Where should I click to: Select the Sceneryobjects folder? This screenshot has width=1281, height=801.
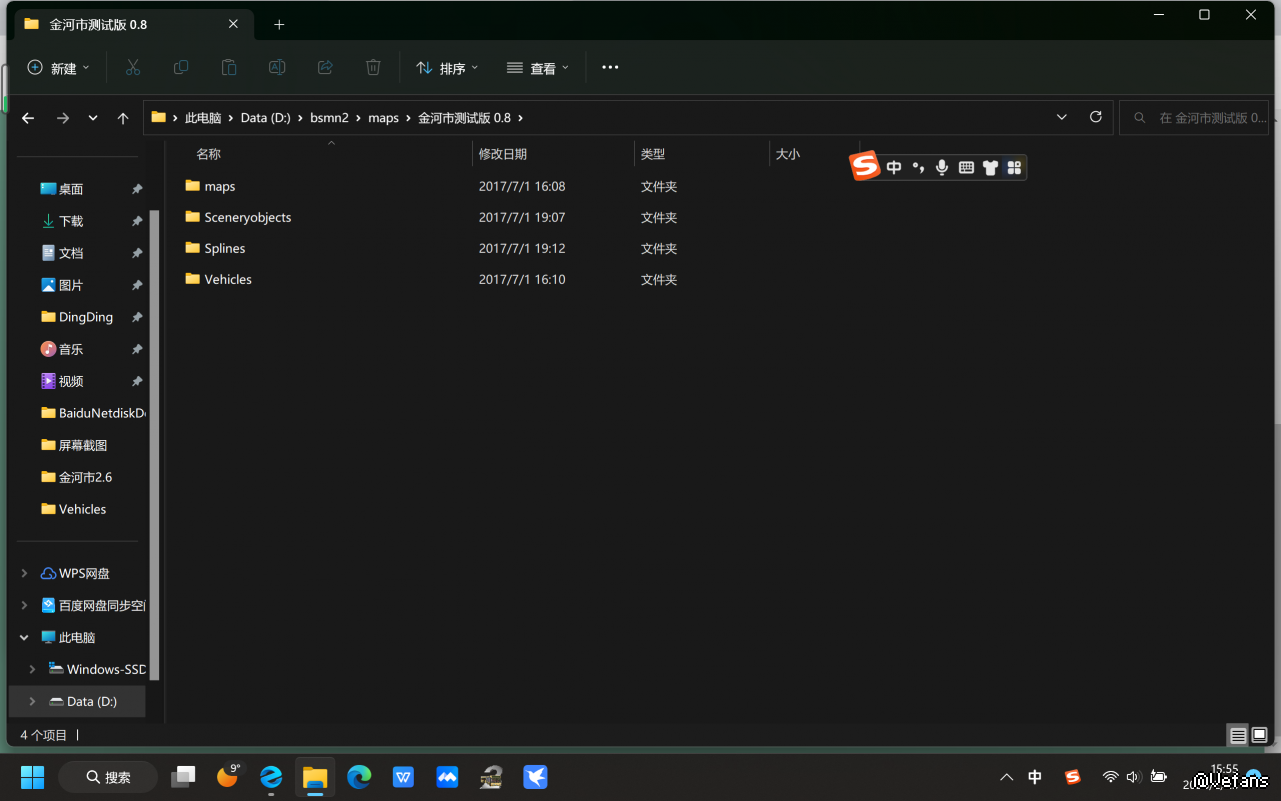pos(247,217)
